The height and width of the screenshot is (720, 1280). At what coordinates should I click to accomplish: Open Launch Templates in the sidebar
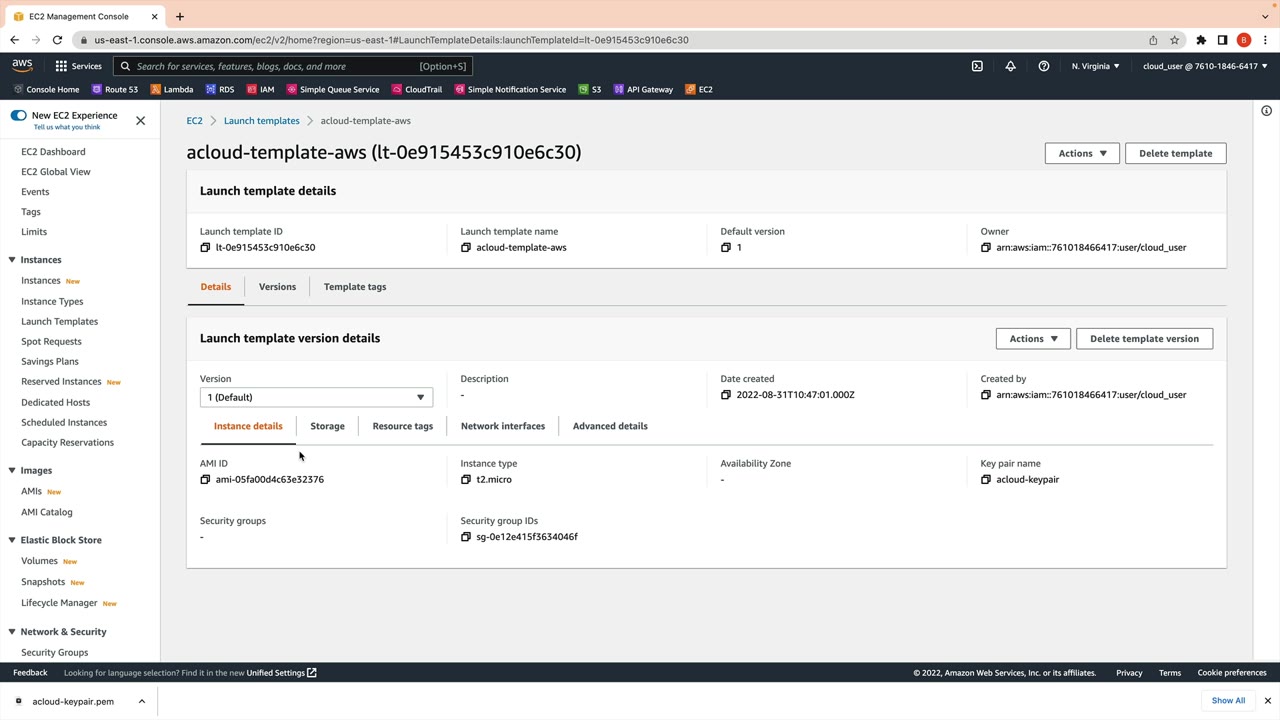60,322
